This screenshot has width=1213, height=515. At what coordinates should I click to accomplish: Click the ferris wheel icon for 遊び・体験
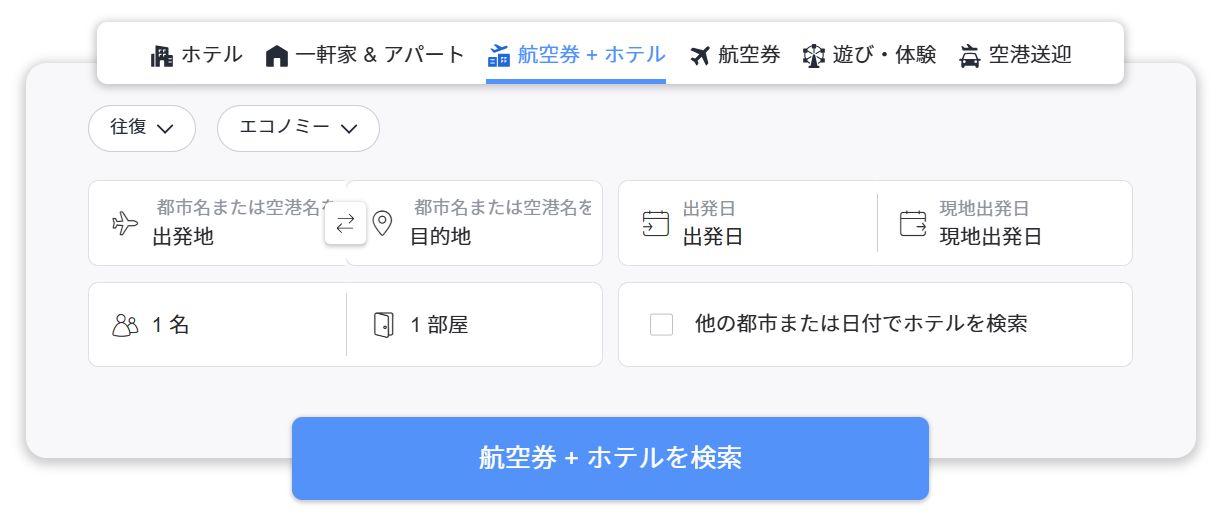click(x=814, y=56)
